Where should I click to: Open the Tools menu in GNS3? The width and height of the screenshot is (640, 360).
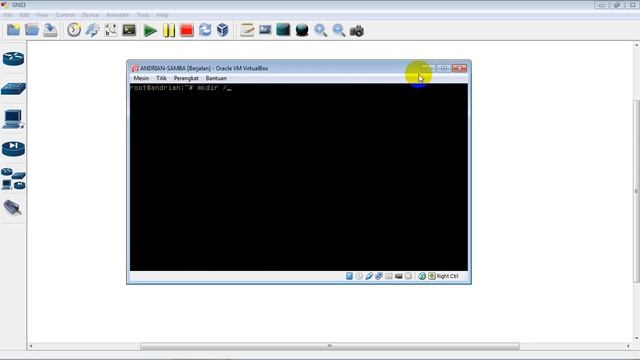coord(143,15)
